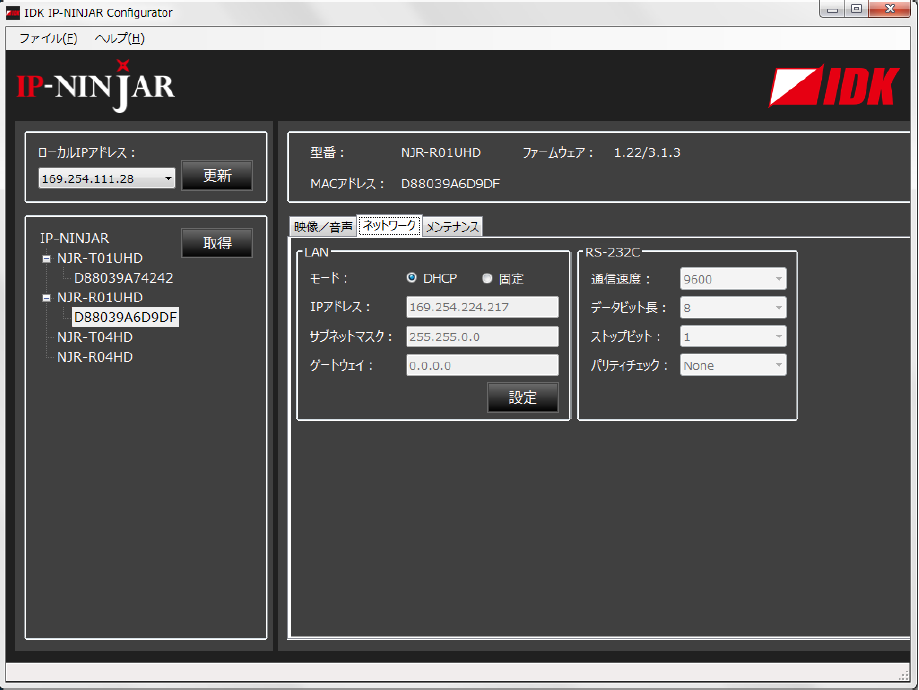Image resolution: width=919 pixels, height=690 pixels.
Task: Open the パリティチェック dropdown
Action: 733,366
